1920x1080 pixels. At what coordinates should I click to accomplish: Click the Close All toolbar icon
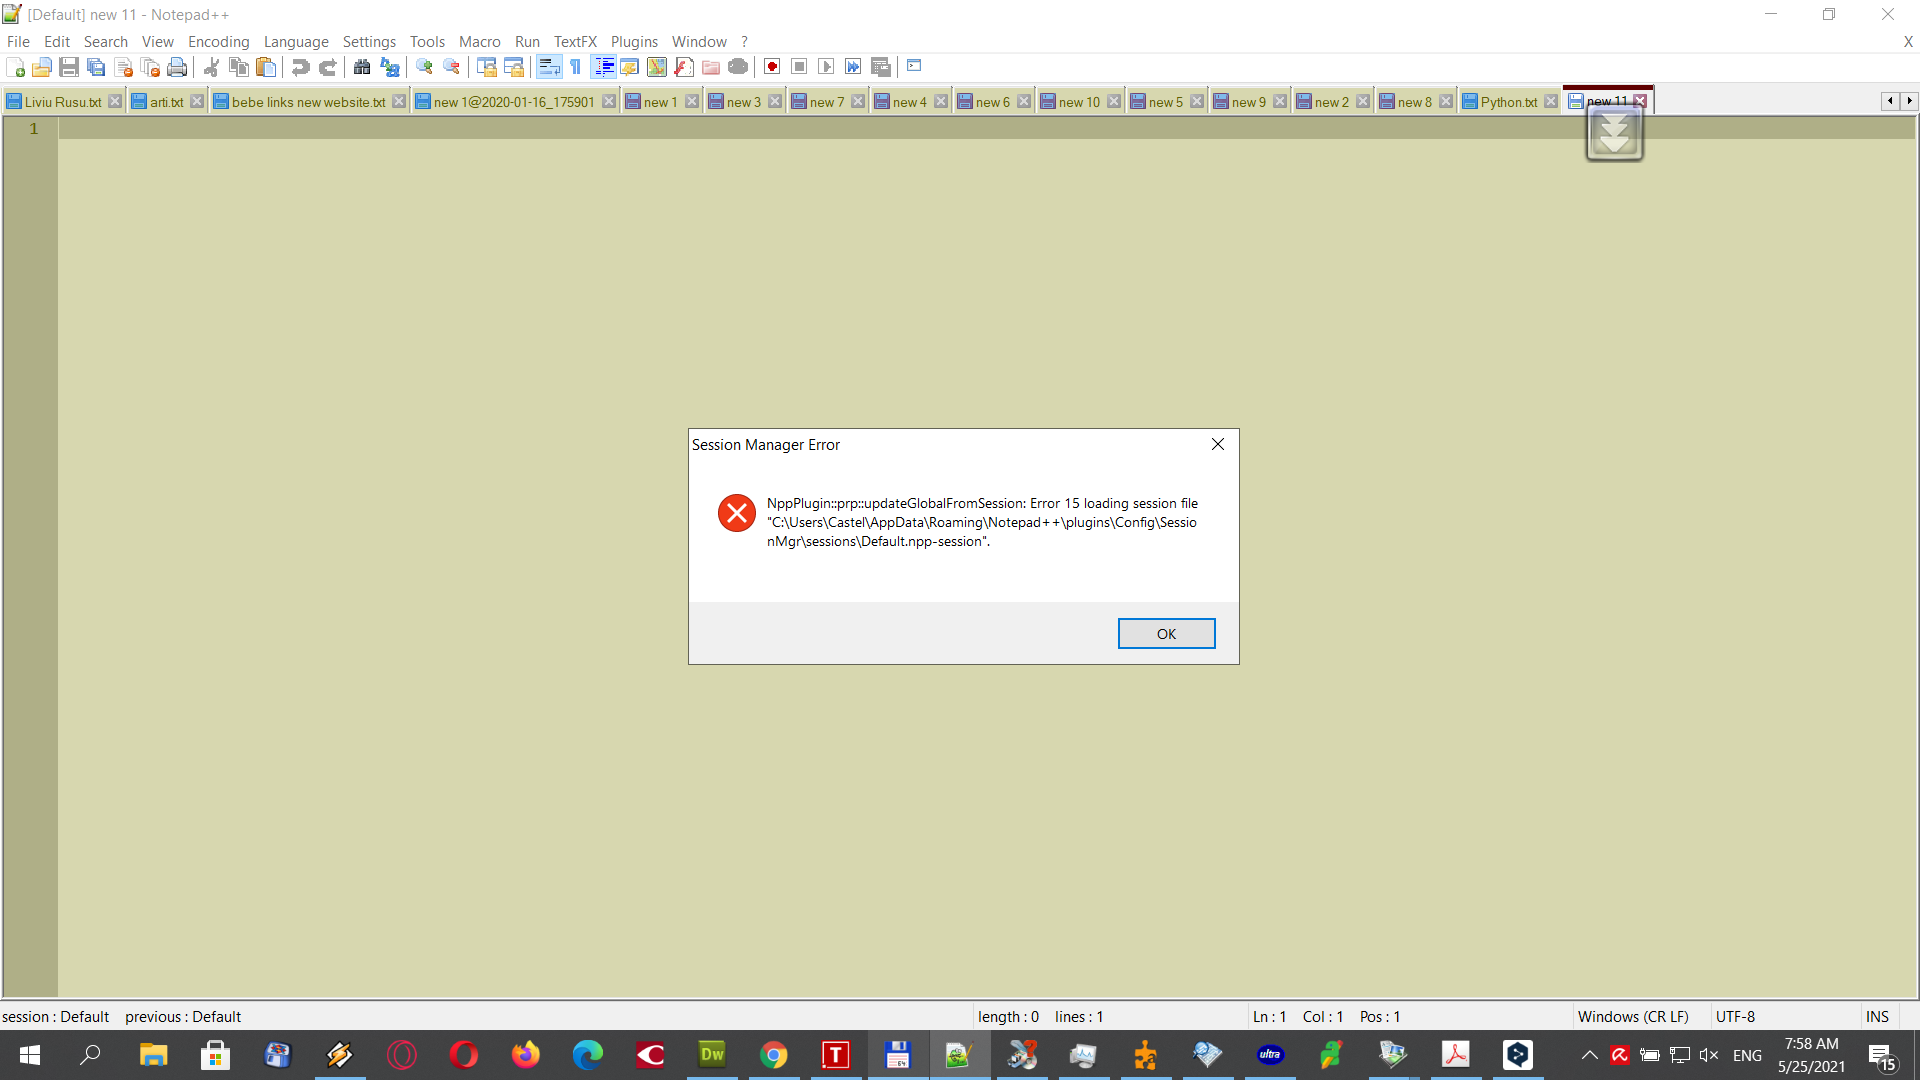(150, 67)
